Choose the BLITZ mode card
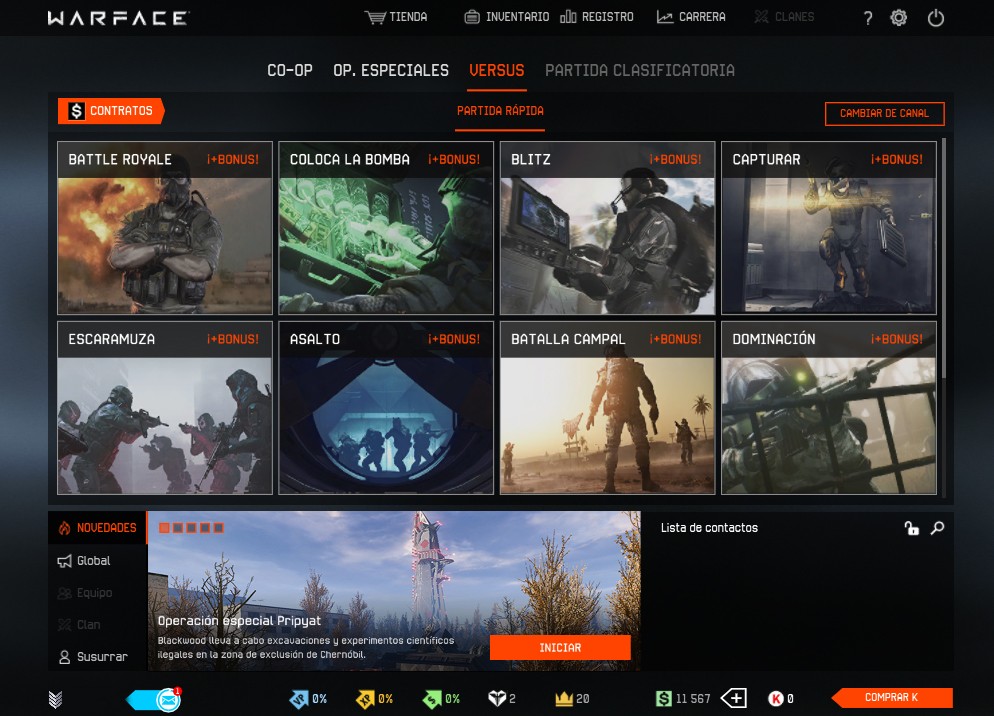Image resolution: width=994 pixels, height=716 pixels. click(607, 228)
